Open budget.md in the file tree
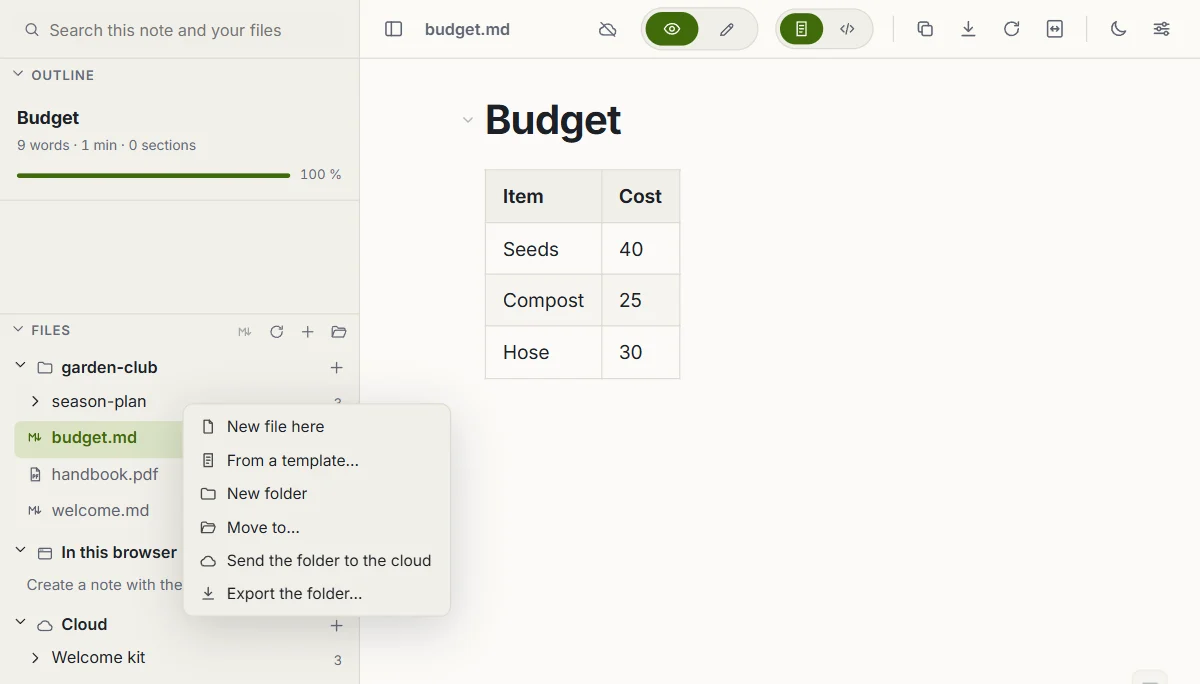Image resolution: width=1200 pixels, height=684 pixels. pyautogui.click(x=94, y=437)
